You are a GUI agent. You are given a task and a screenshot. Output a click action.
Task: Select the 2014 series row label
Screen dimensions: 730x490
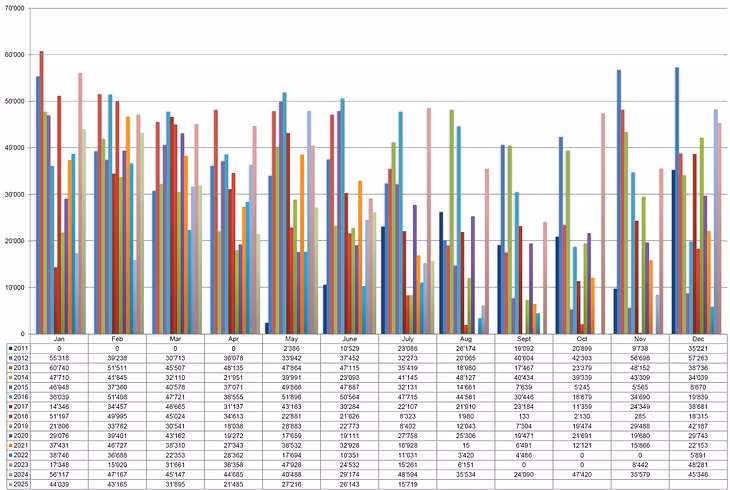[x=22, y=378]
